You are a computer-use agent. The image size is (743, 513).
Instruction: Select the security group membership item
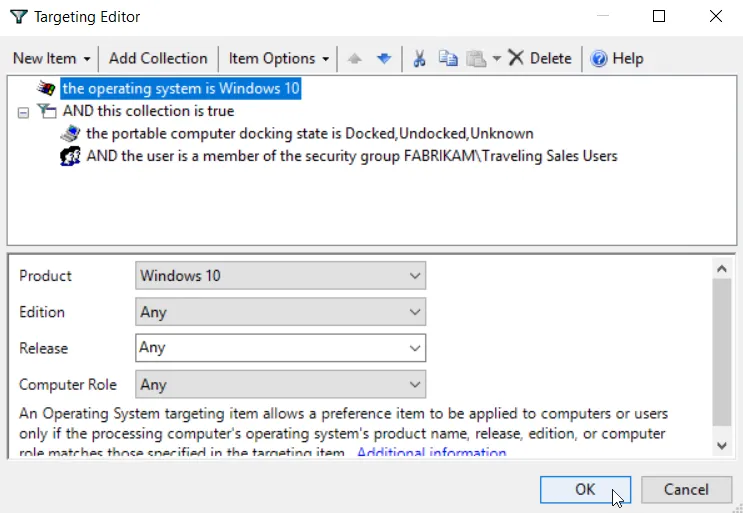click(352, 156)
